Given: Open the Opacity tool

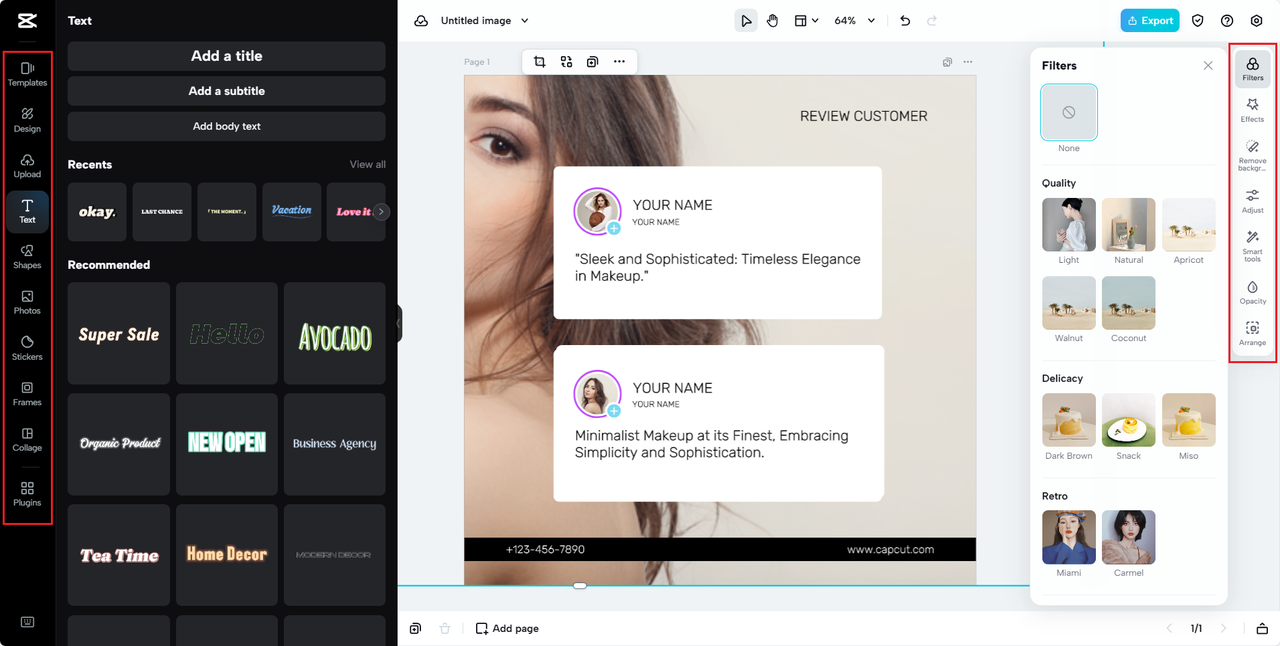Looking at the screenshot, I should coord(1252,292).
